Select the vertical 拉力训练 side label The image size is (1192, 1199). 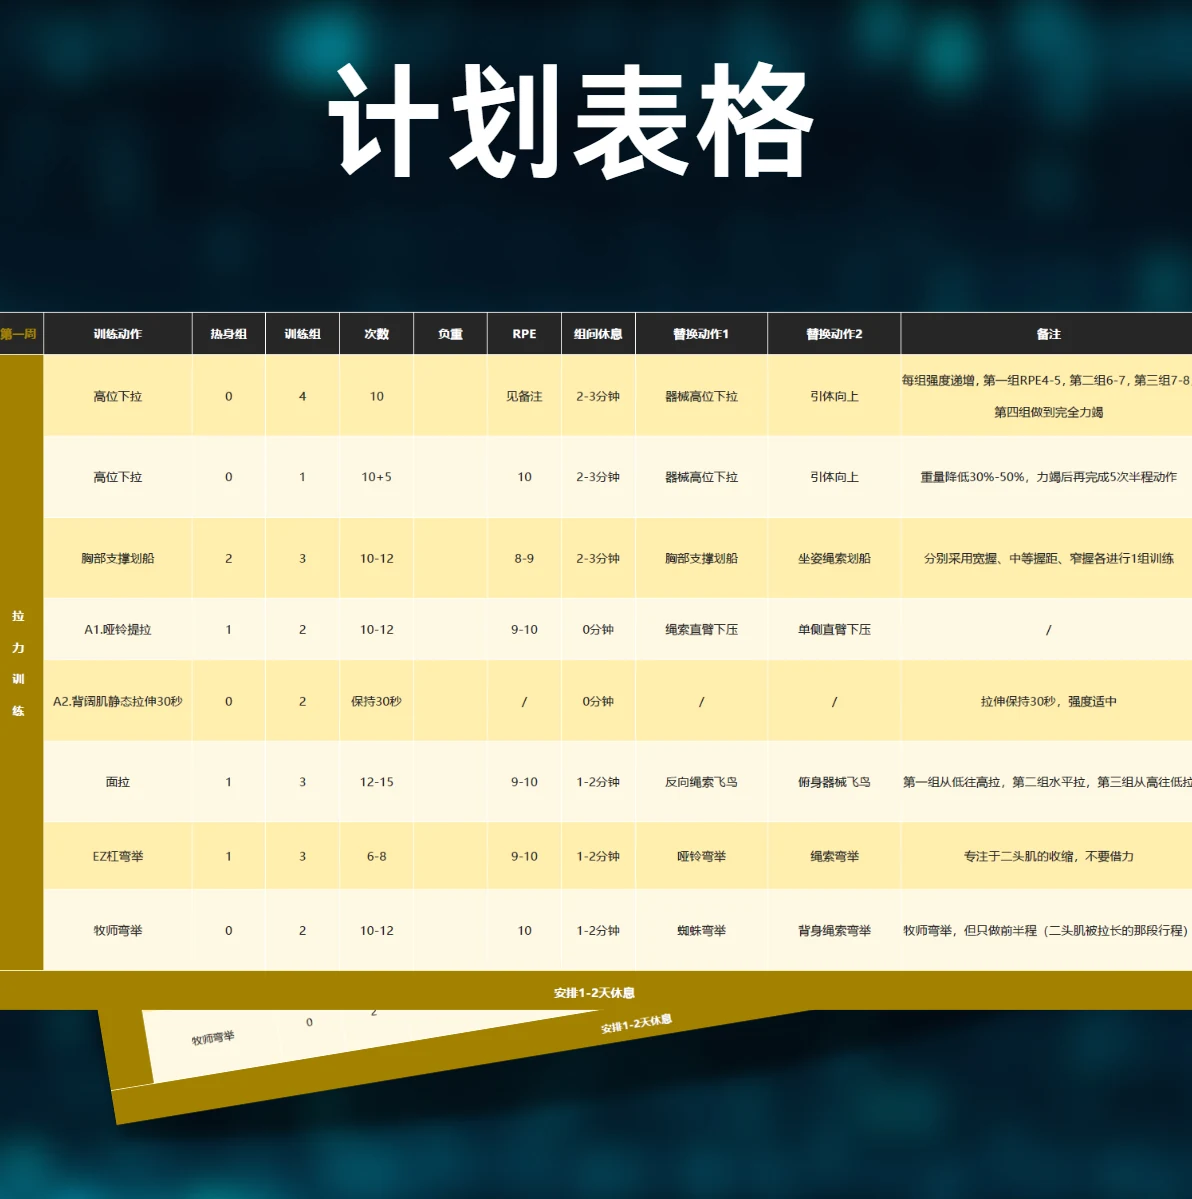[18, 663]
